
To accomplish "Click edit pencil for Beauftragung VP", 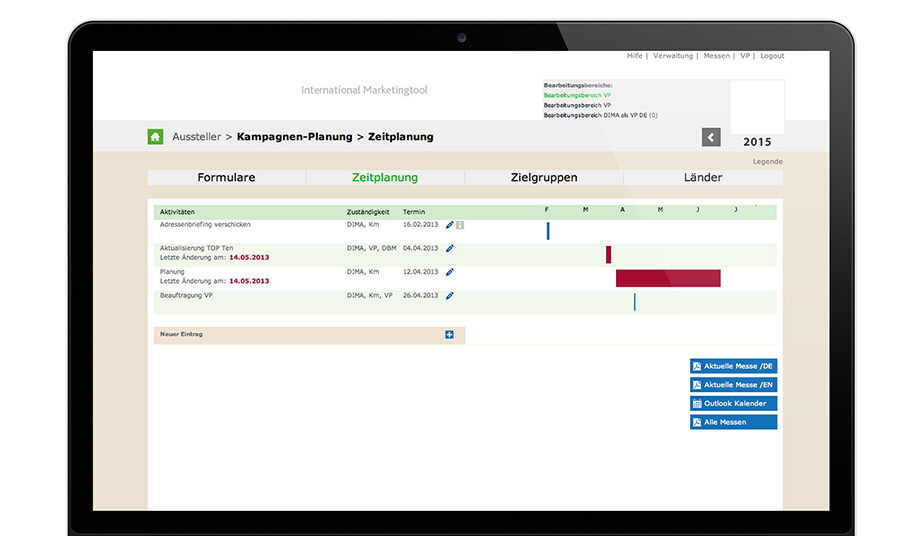I will click(x=450, y=296).
